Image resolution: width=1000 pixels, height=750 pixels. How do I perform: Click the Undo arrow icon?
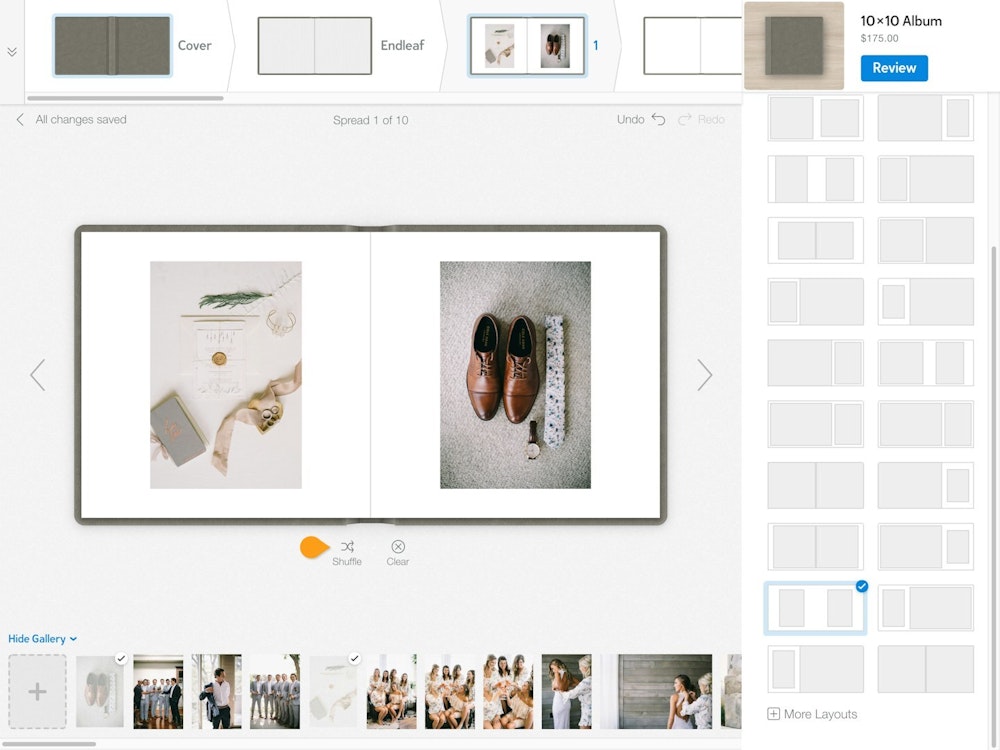tap(658, 119)
